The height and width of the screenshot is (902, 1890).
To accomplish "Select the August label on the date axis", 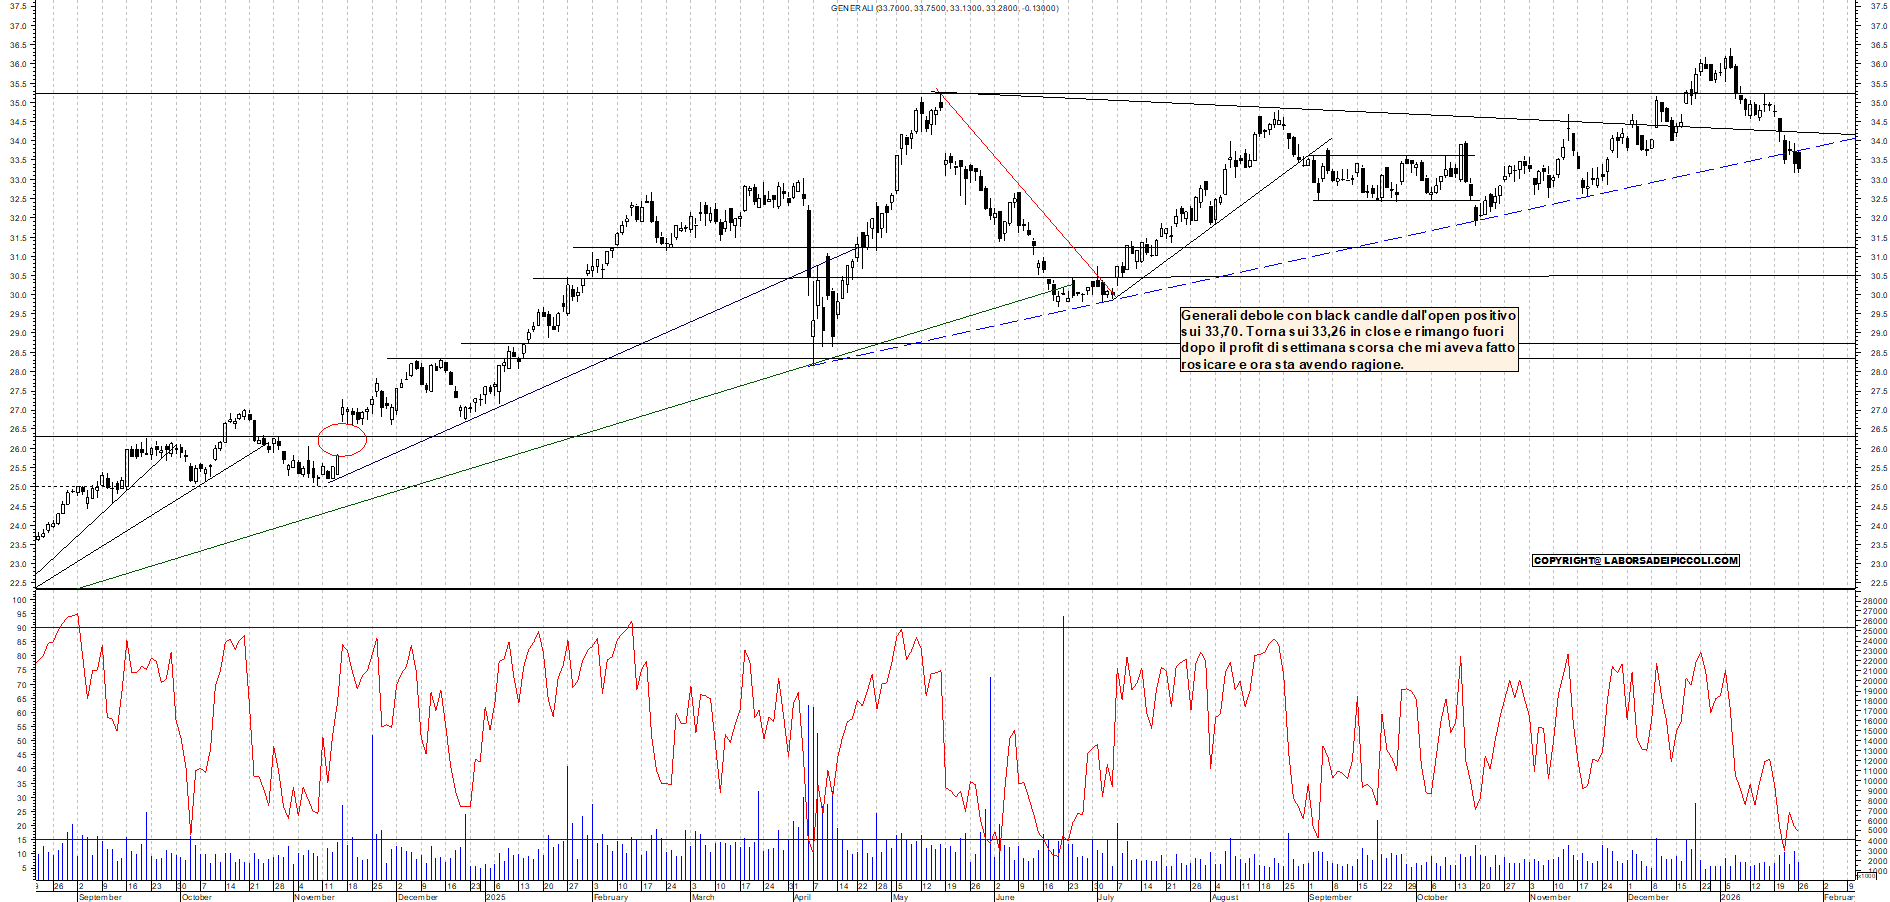I will [x=1225, y=897].
